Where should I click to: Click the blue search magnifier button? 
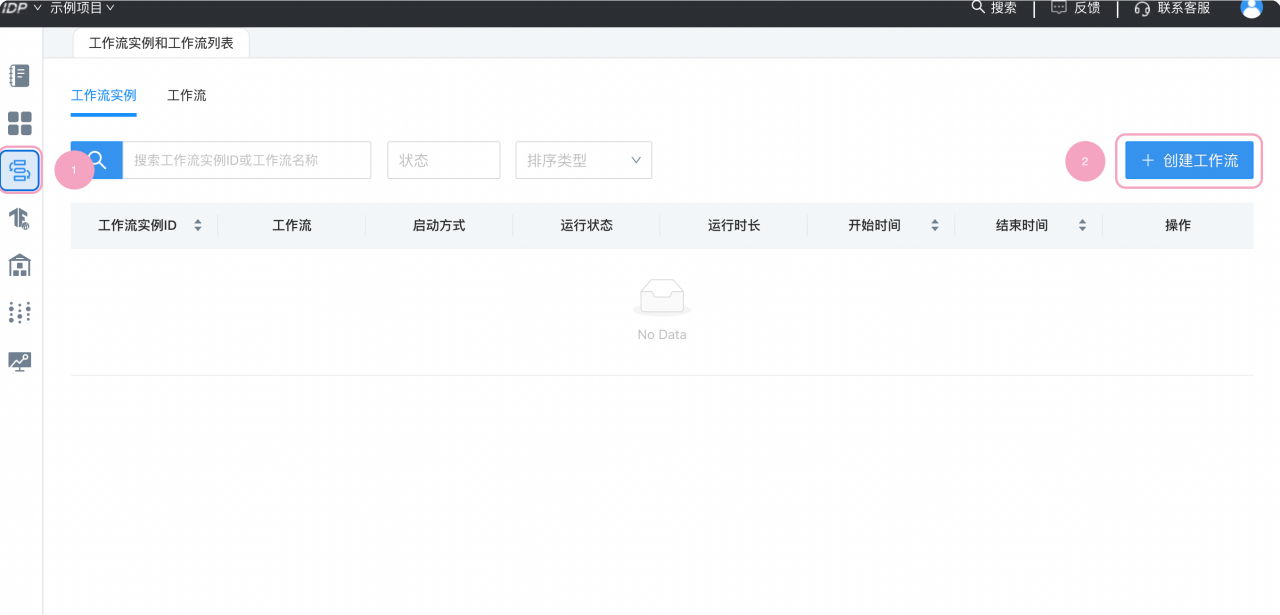point(97,160)
